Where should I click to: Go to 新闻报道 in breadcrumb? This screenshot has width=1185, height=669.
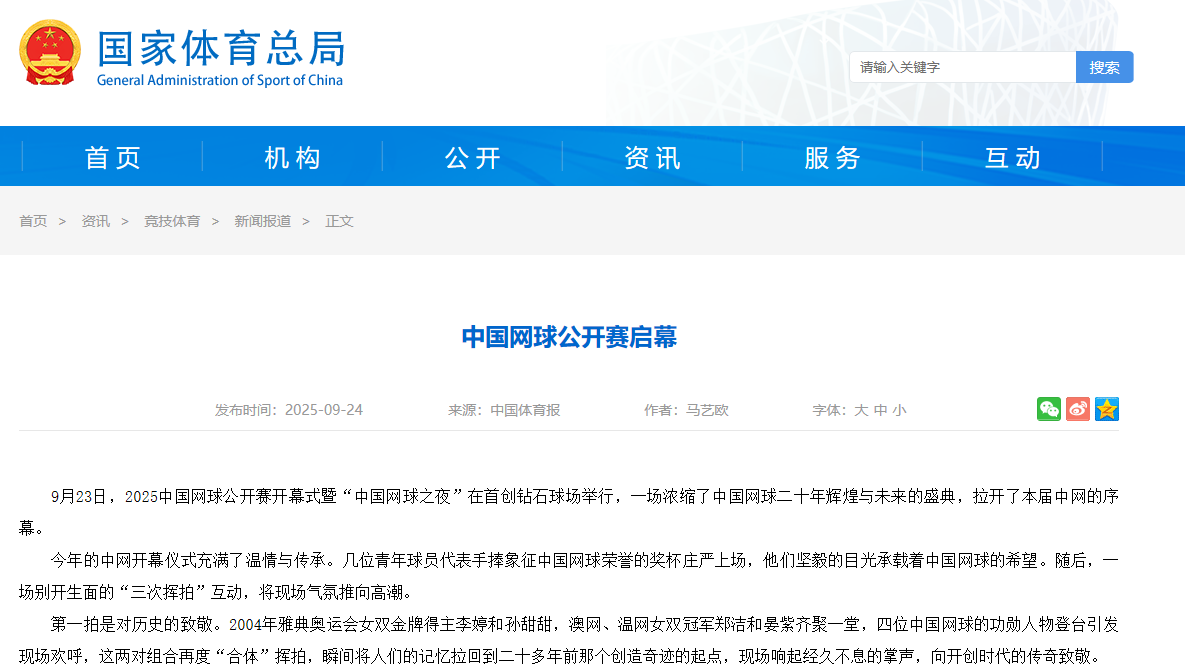[x=263, y=221]
